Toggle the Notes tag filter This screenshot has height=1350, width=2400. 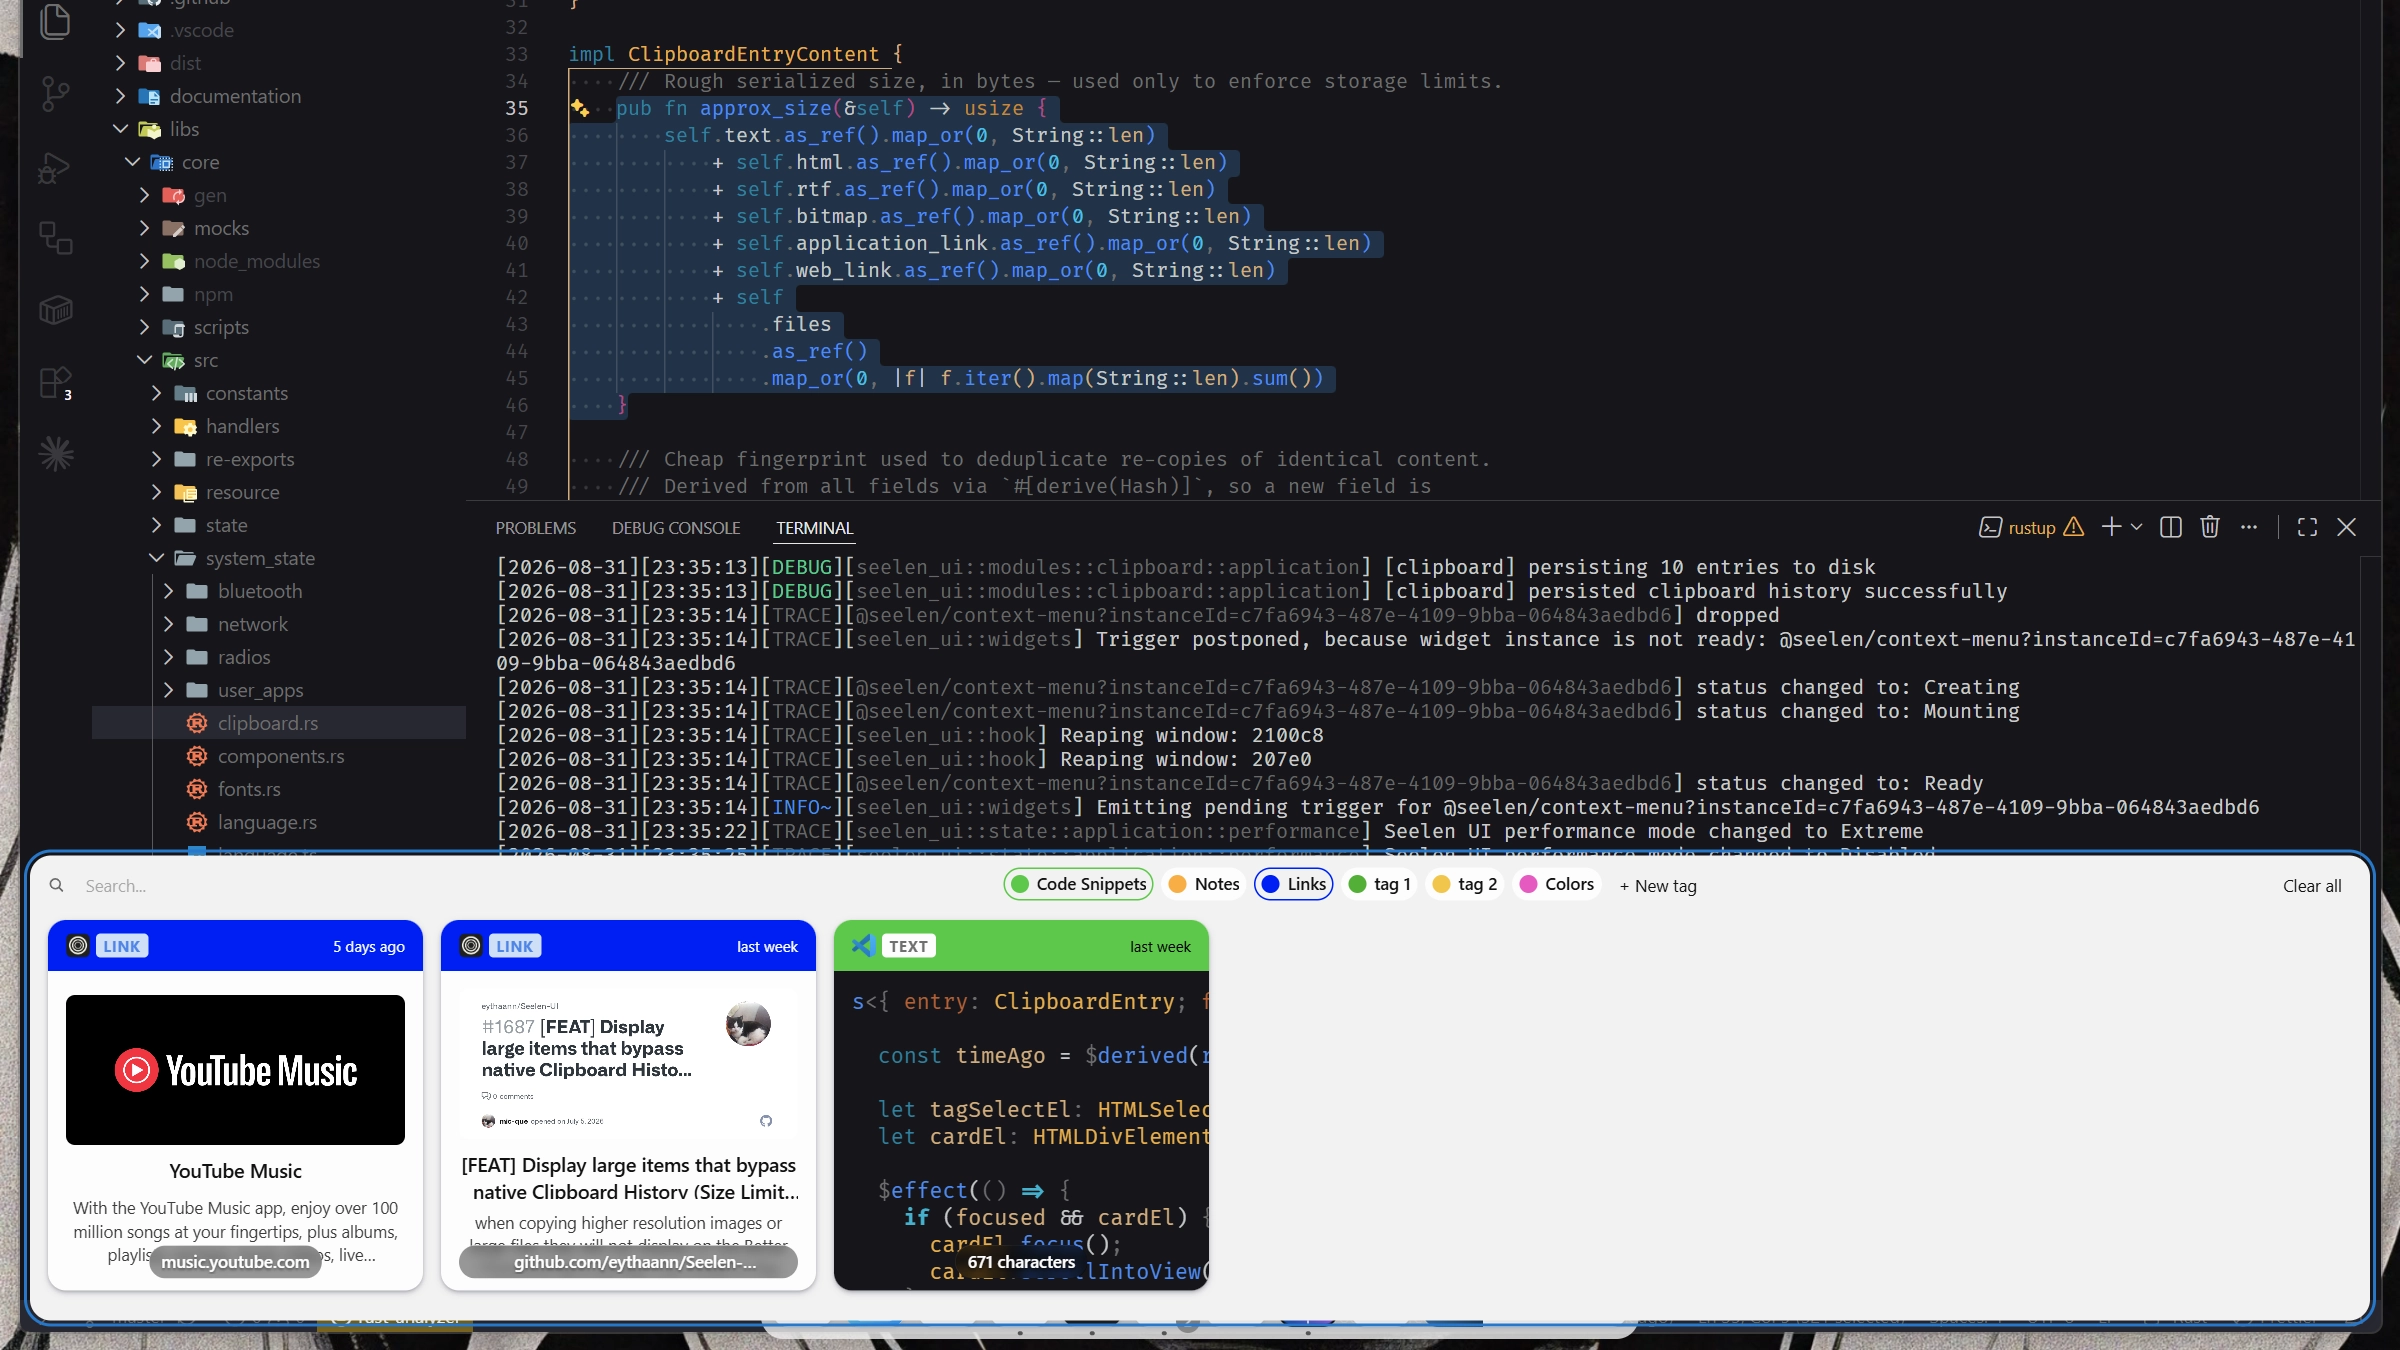click(x=1204, y=884)
